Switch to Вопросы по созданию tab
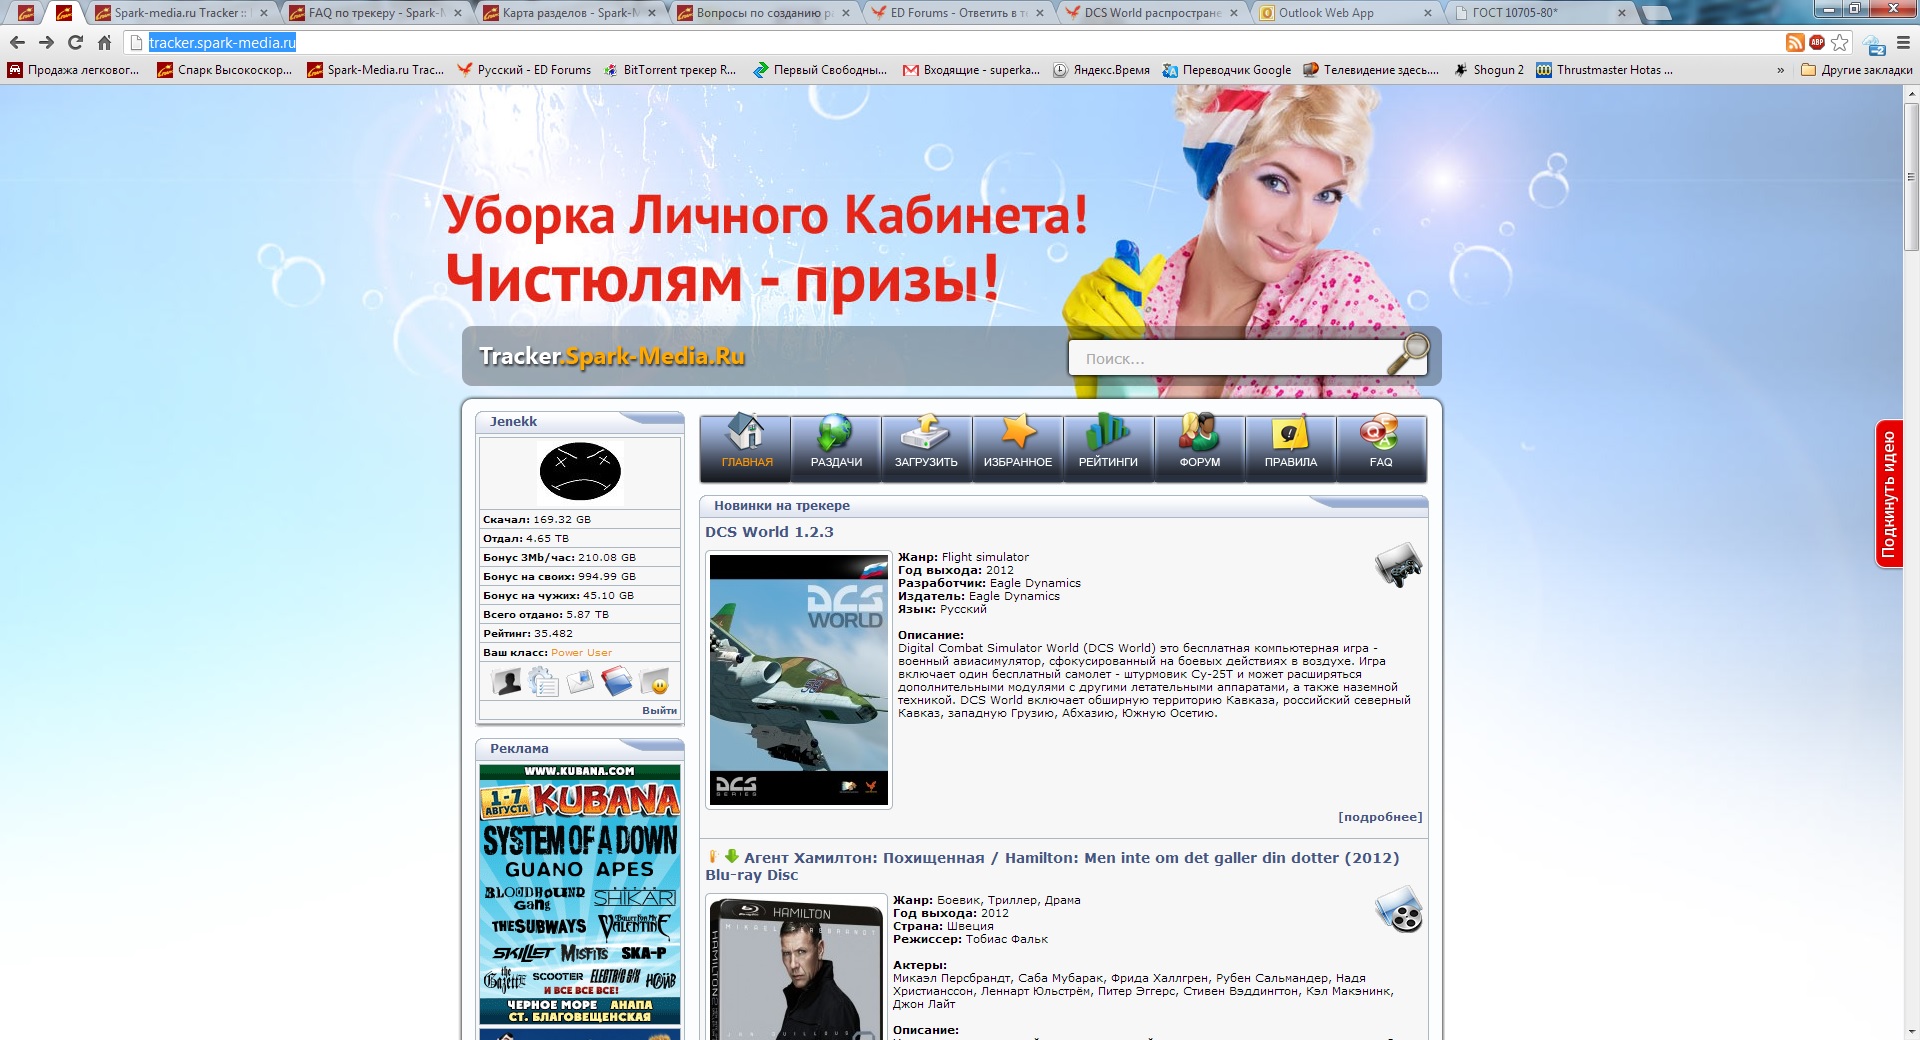 (764, 13)
